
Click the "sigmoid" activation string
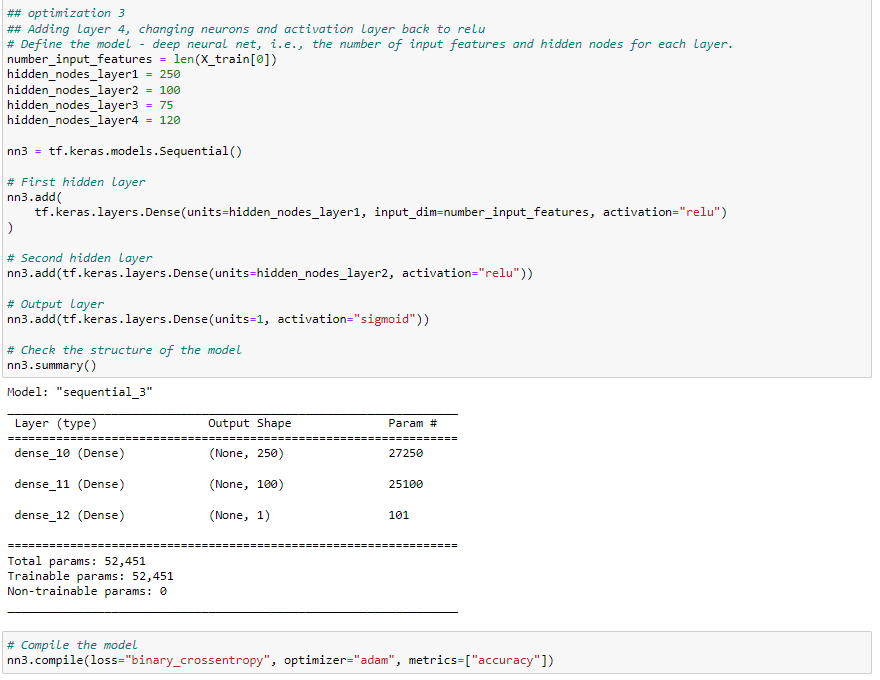pos(384,320)
